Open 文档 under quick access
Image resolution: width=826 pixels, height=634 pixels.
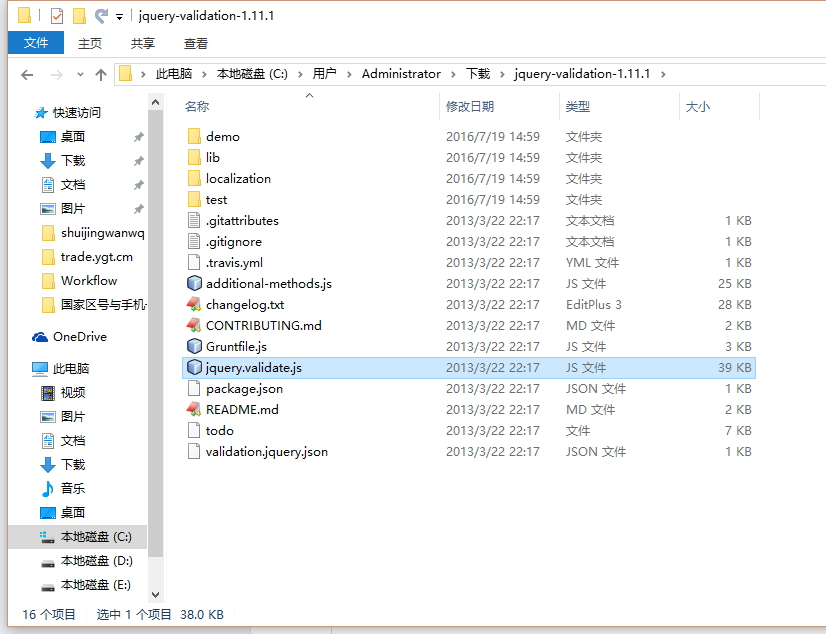(x=72, y=185)
